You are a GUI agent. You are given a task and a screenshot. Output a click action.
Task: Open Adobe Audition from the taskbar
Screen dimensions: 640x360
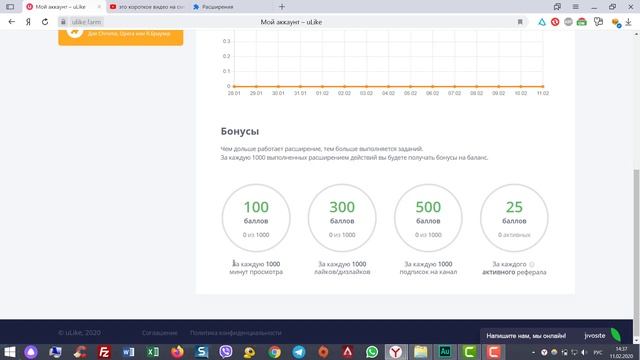click(445, 352)
